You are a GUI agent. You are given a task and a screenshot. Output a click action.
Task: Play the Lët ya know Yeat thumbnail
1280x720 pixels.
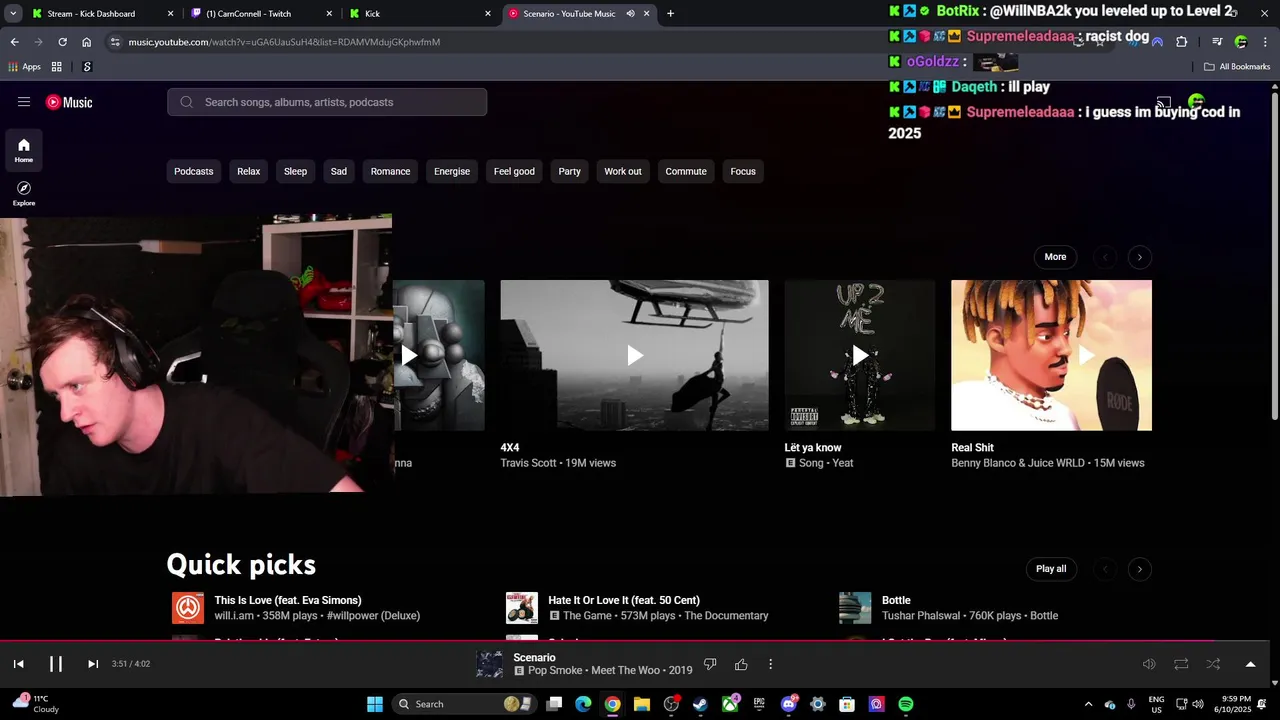tap(860, 355)
